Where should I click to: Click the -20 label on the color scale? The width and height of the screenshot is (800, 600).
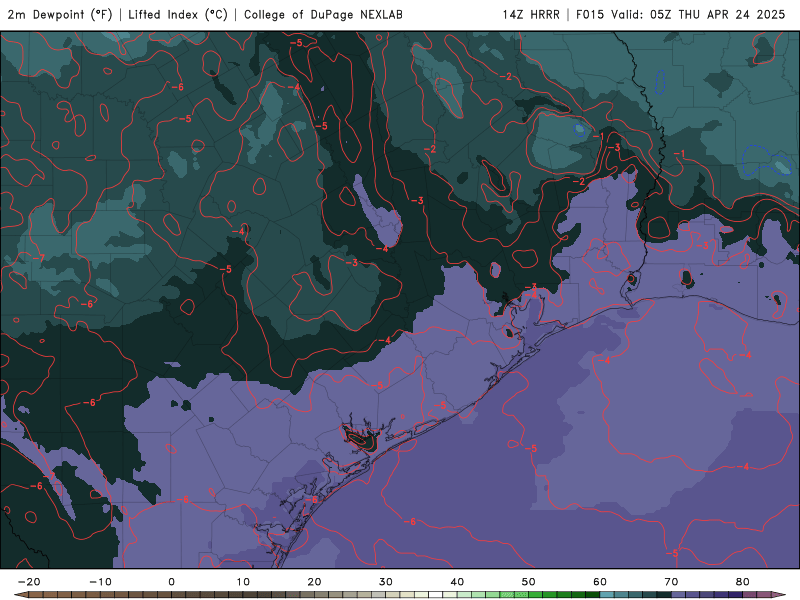pyautogui.click(x=29, y=582)
